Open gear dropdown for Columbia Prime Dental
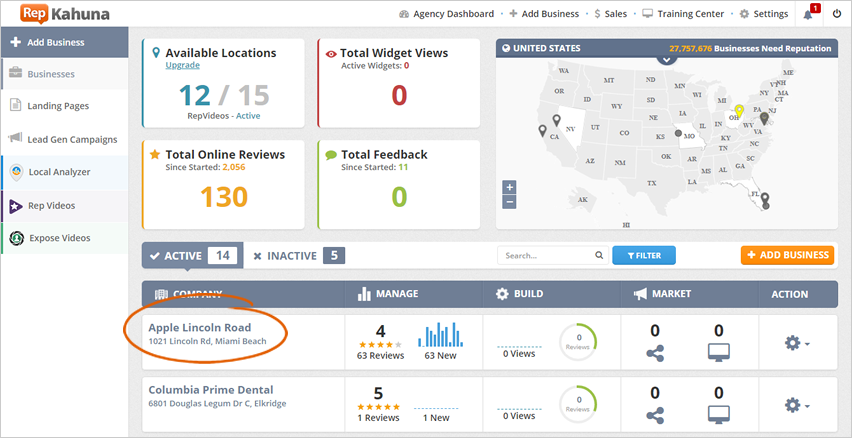The width and height of the screenshot is (852, 438). (x=796, y=405)
